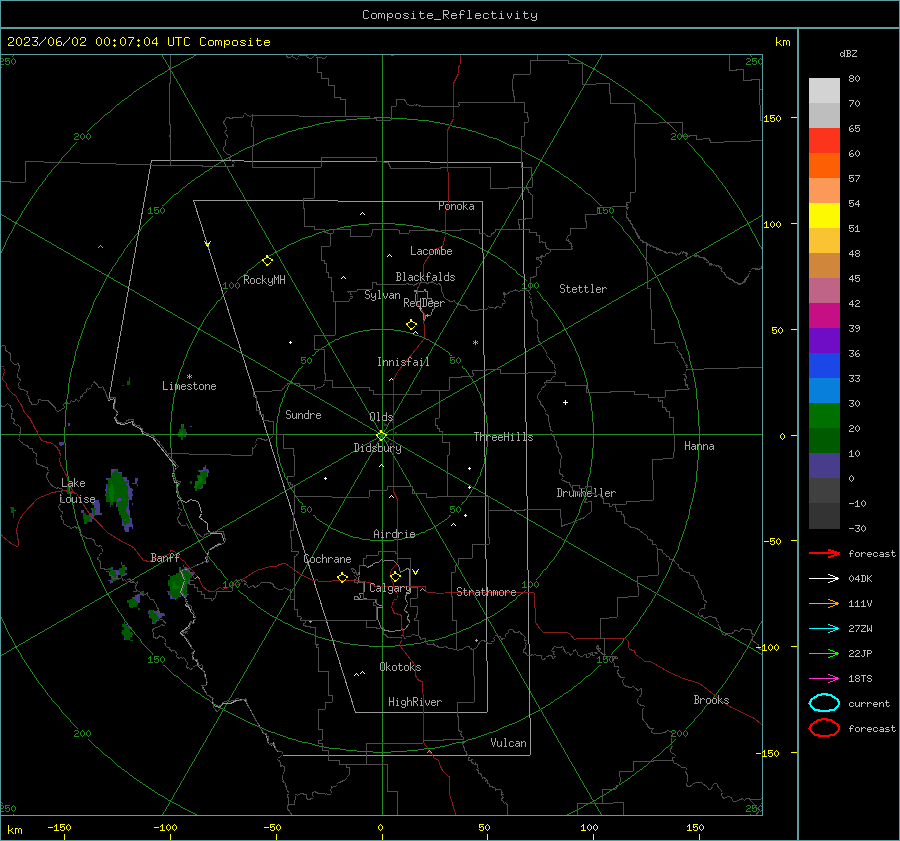
Task: Click the RockyMH label on map
Action: point(264,280)
